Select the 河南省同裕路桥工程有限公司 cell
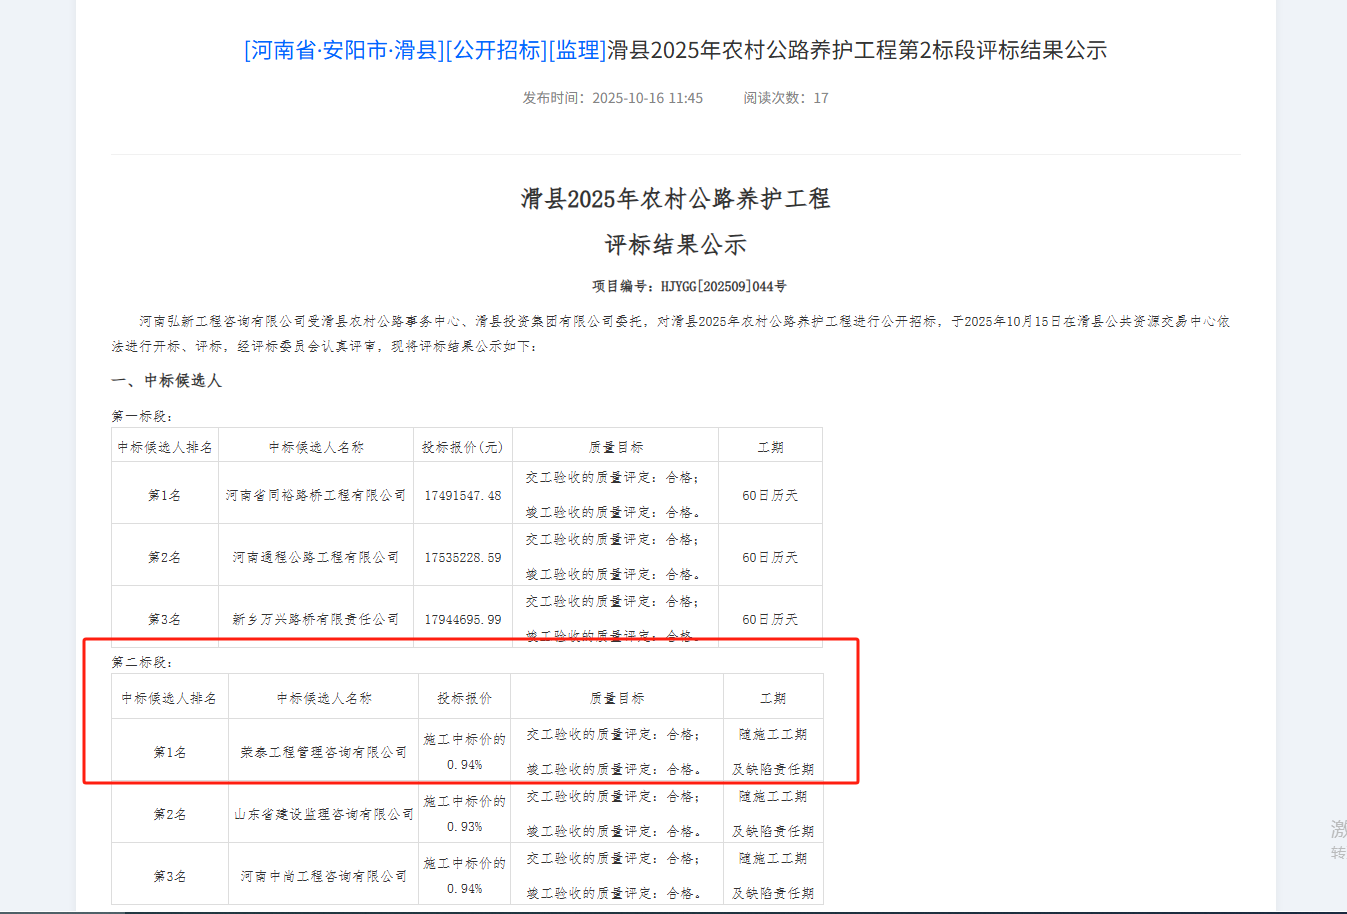Image resolution: width=1347 pixels, height=914 pixels. click(316, 495)
